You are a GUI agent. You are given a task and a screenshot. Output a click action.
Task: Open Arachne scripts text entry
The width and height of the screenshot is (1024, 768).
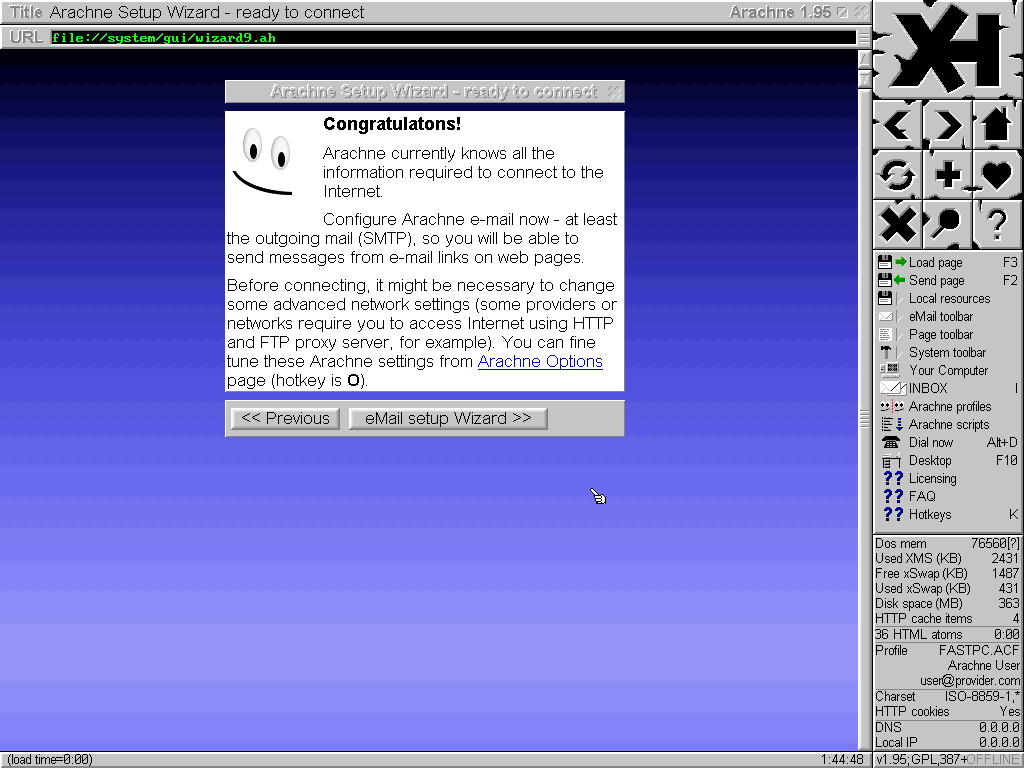[x=949, y=424]
